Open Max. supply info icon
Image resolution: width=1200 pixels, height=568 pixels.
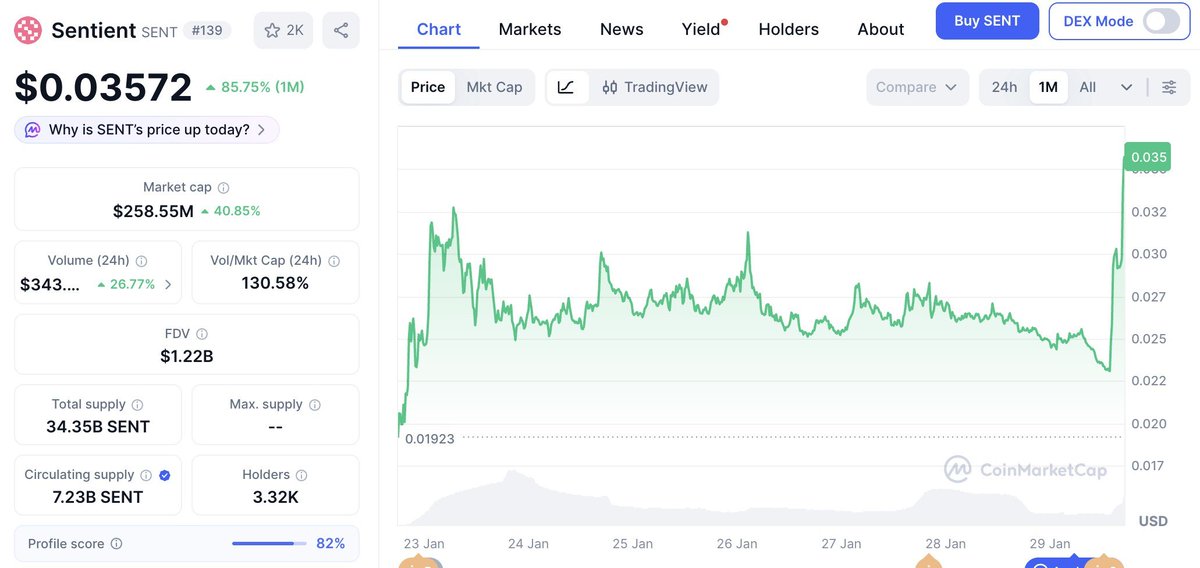315,405
